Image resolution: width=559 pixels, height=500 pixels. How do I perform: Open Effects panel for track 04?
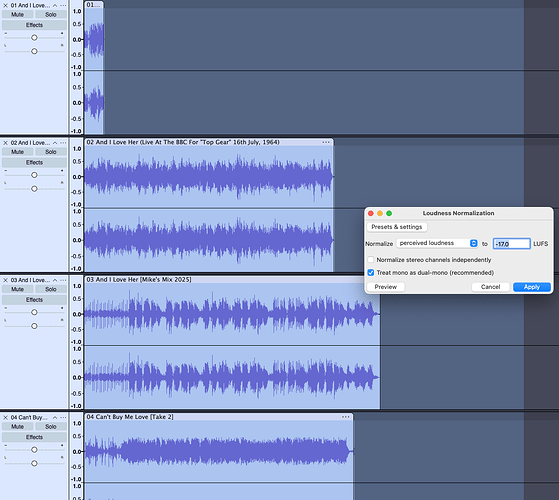point(34,437)
